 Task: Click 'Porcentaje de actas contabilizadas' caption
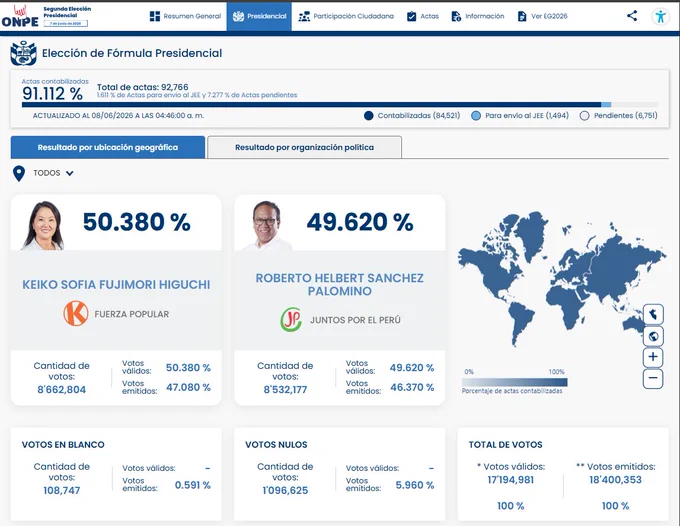512,391
